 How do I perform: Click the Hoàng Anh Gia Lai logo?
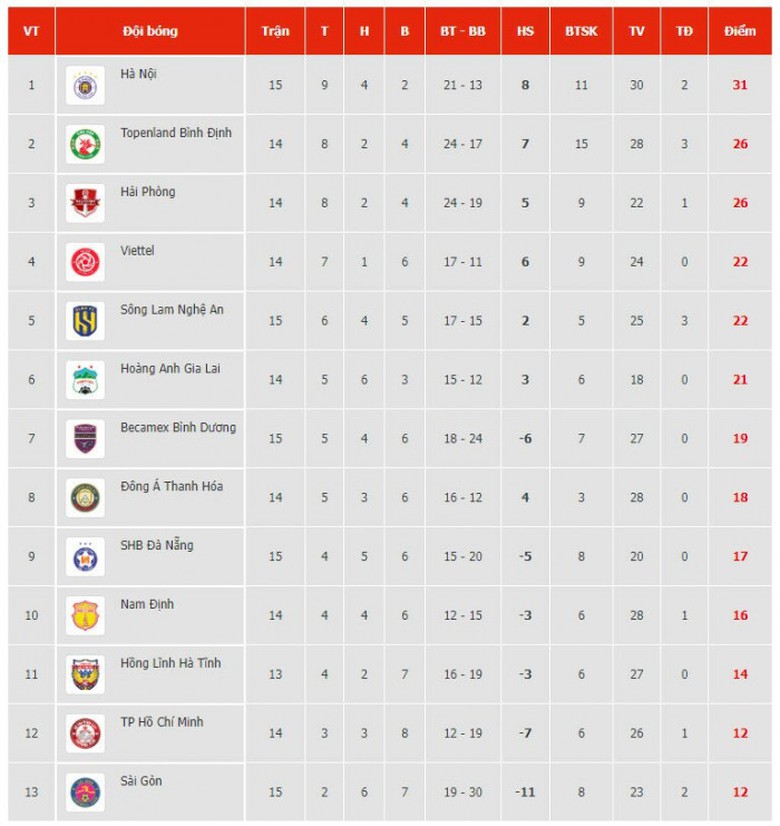pos(85,381)
